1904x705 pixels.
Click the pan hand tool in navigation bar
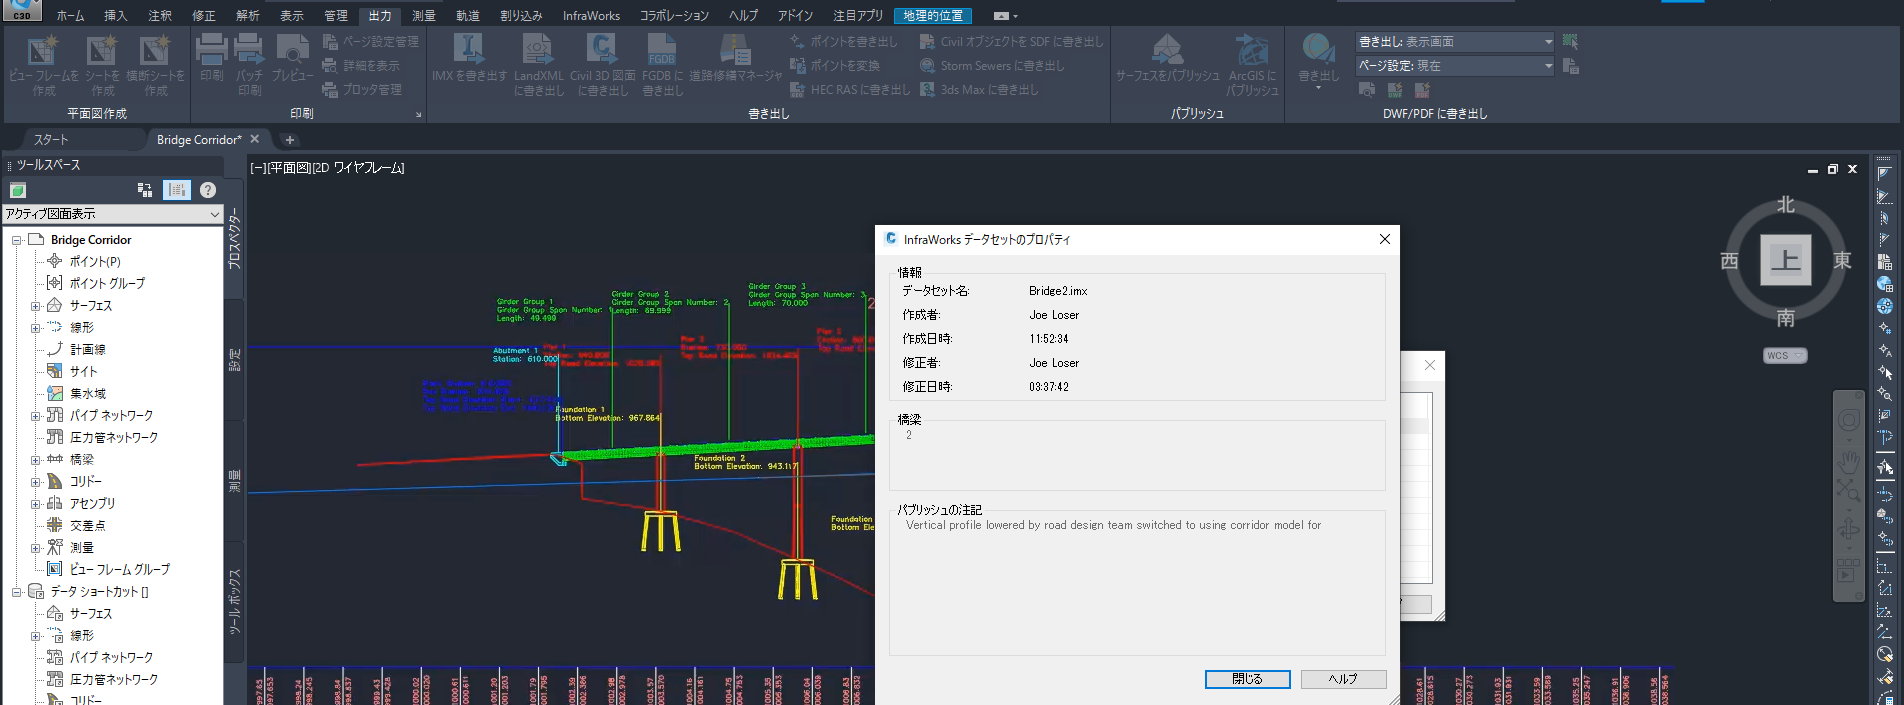[1849, 461]
